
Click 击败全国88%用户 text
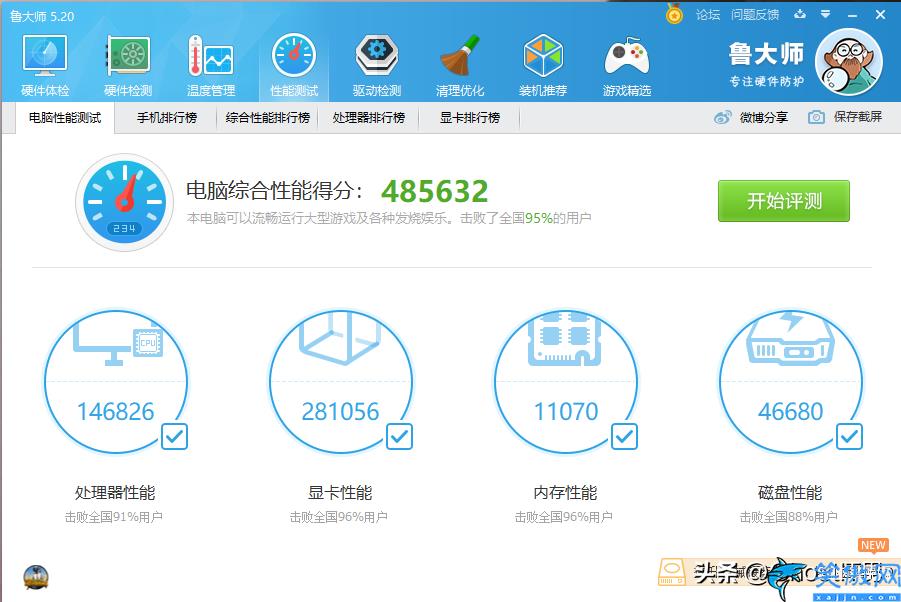(x=788, y=518)
